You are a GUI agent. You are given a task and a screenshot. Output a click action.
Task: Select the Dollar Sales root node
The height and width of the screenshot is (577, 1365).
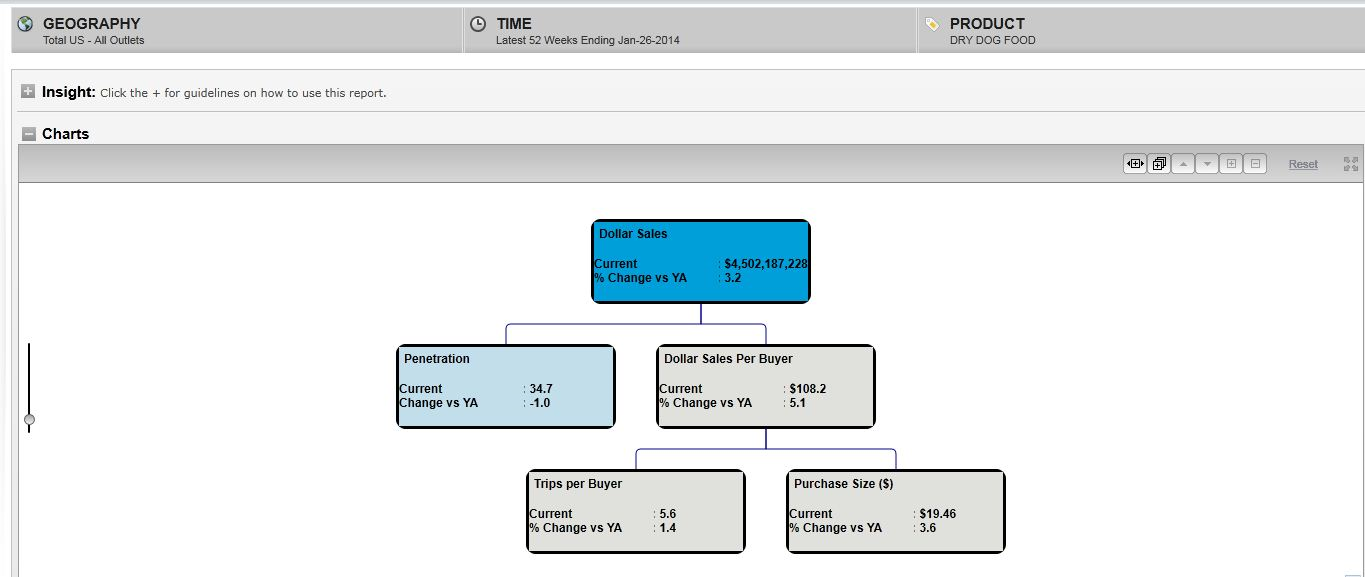tap(701, 261)
